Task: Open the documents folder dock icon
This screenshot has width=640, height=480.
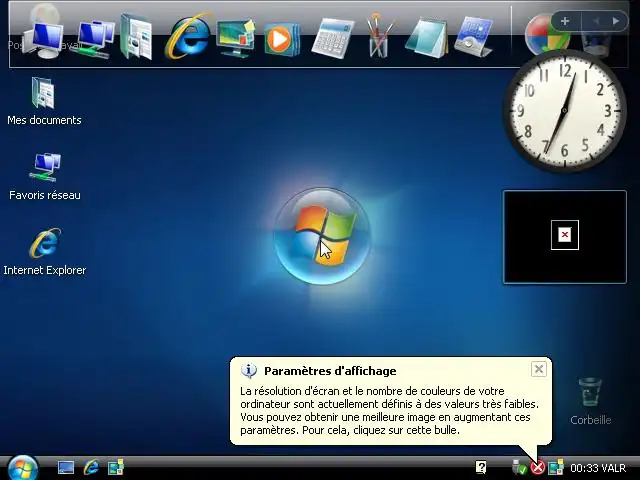Action: coord(137,37)
